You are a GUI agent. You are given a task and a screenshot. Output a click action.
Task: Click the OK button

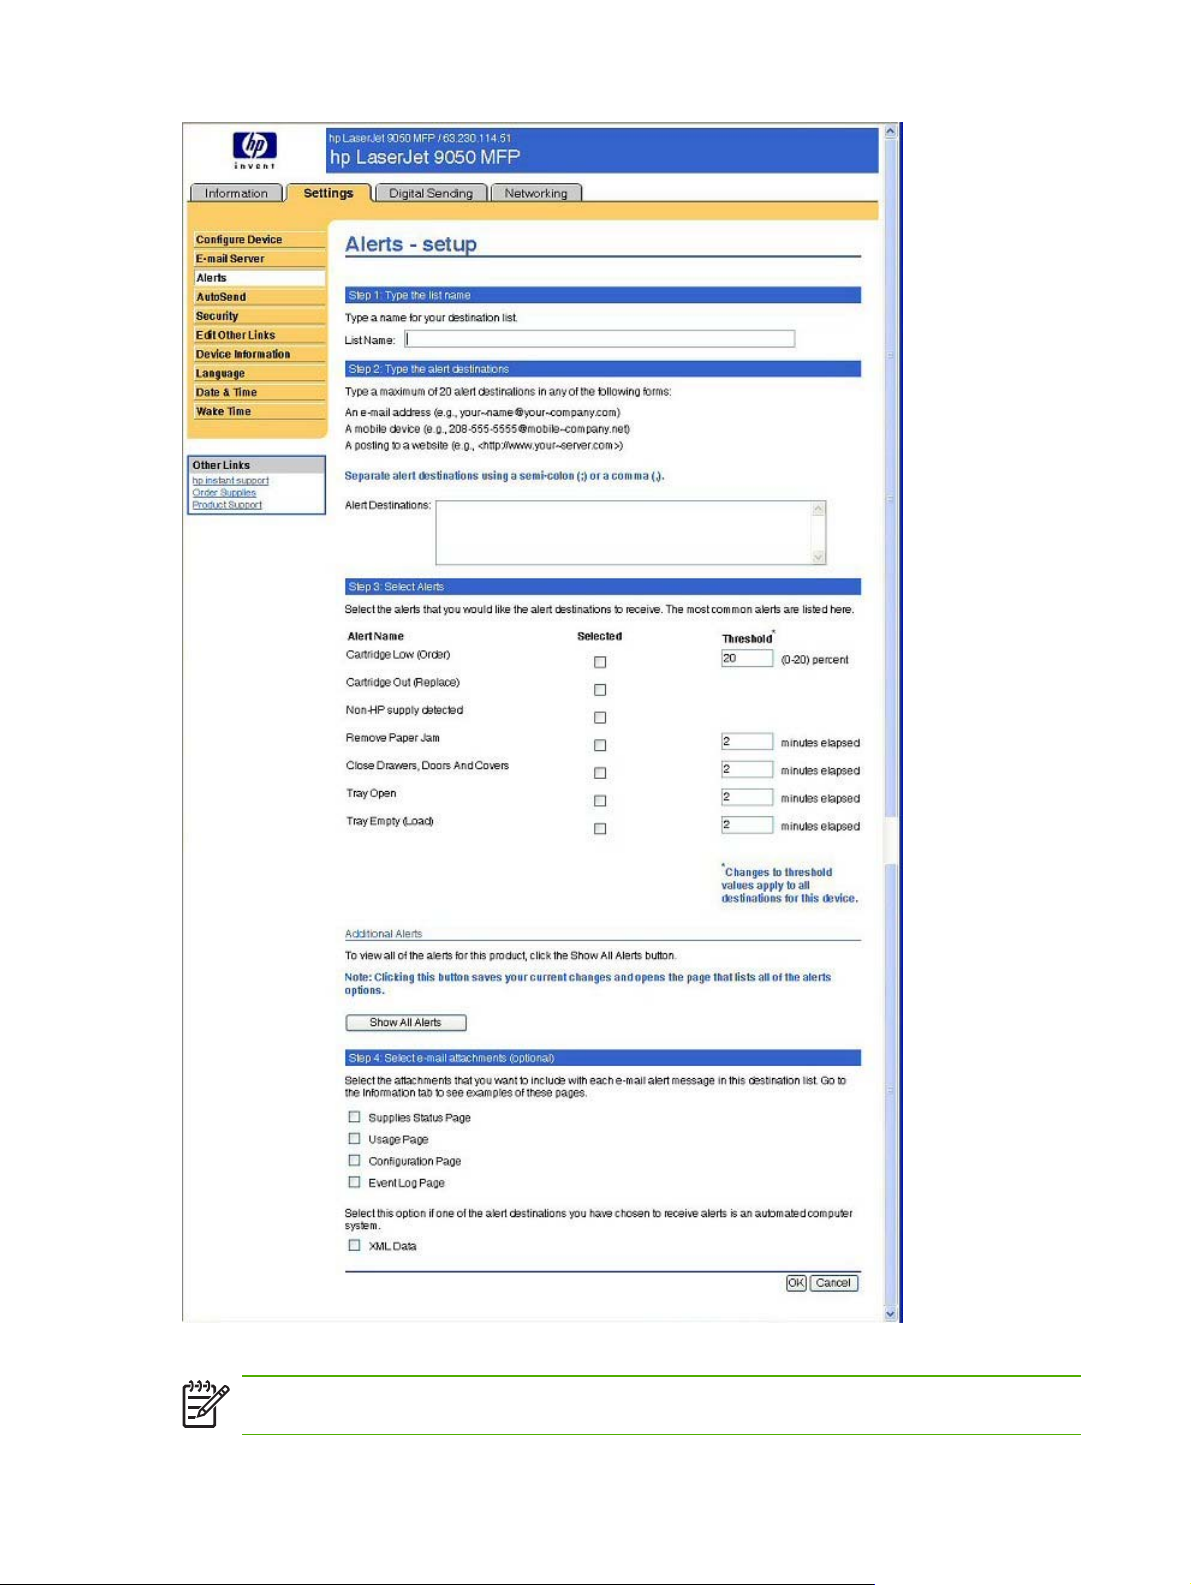click(796, 1283)
